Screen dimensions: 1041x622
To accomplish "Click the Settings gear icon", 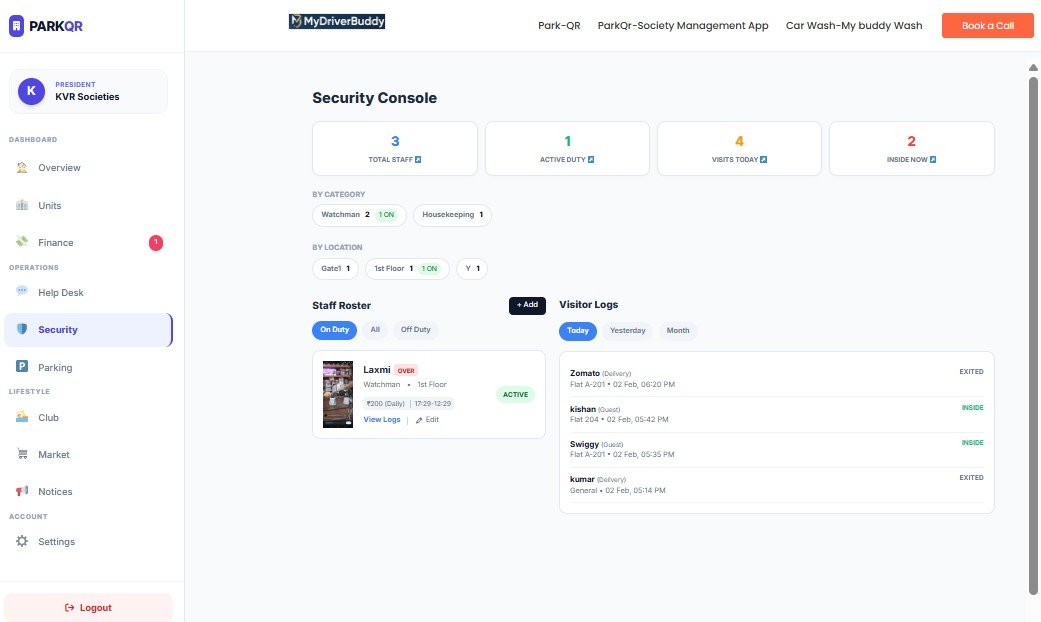I will pyautogui.click(x=22, y=541).
